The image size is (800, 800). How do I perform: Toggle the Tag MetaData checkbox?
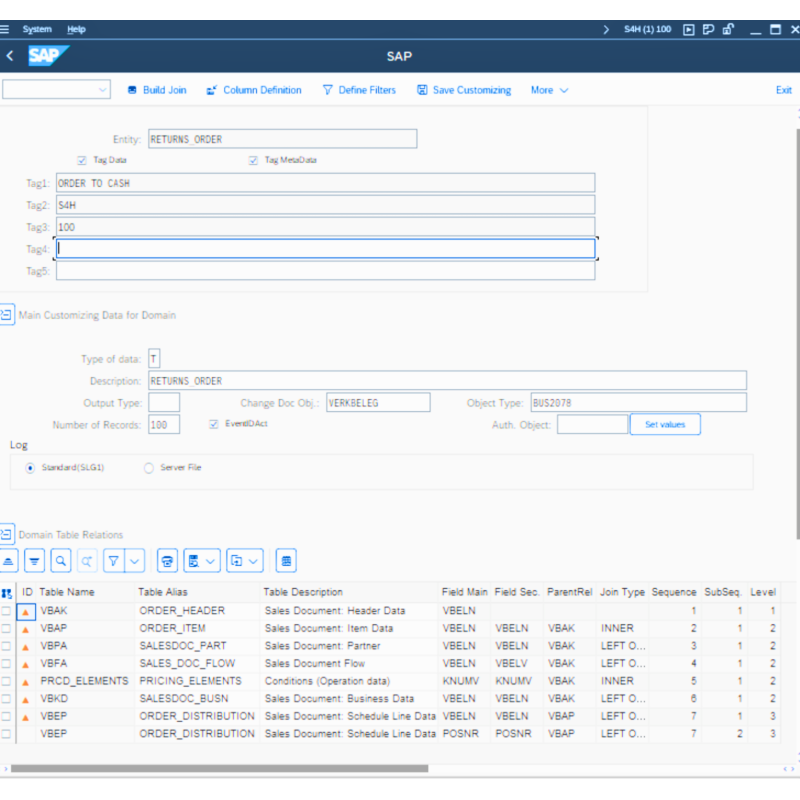coord(254,160)
